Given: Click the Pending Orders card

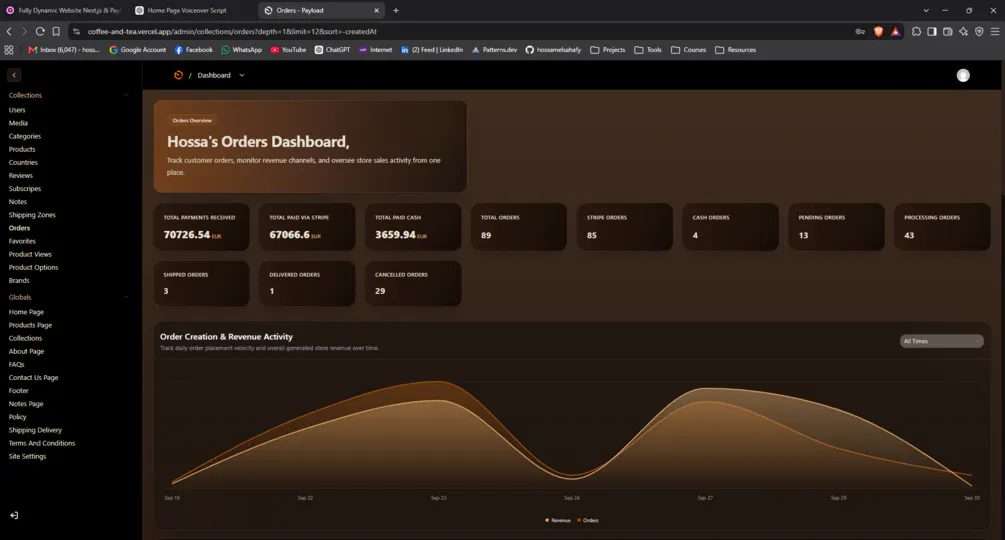Looking at the screenshot, I should (x=836, y=227).
